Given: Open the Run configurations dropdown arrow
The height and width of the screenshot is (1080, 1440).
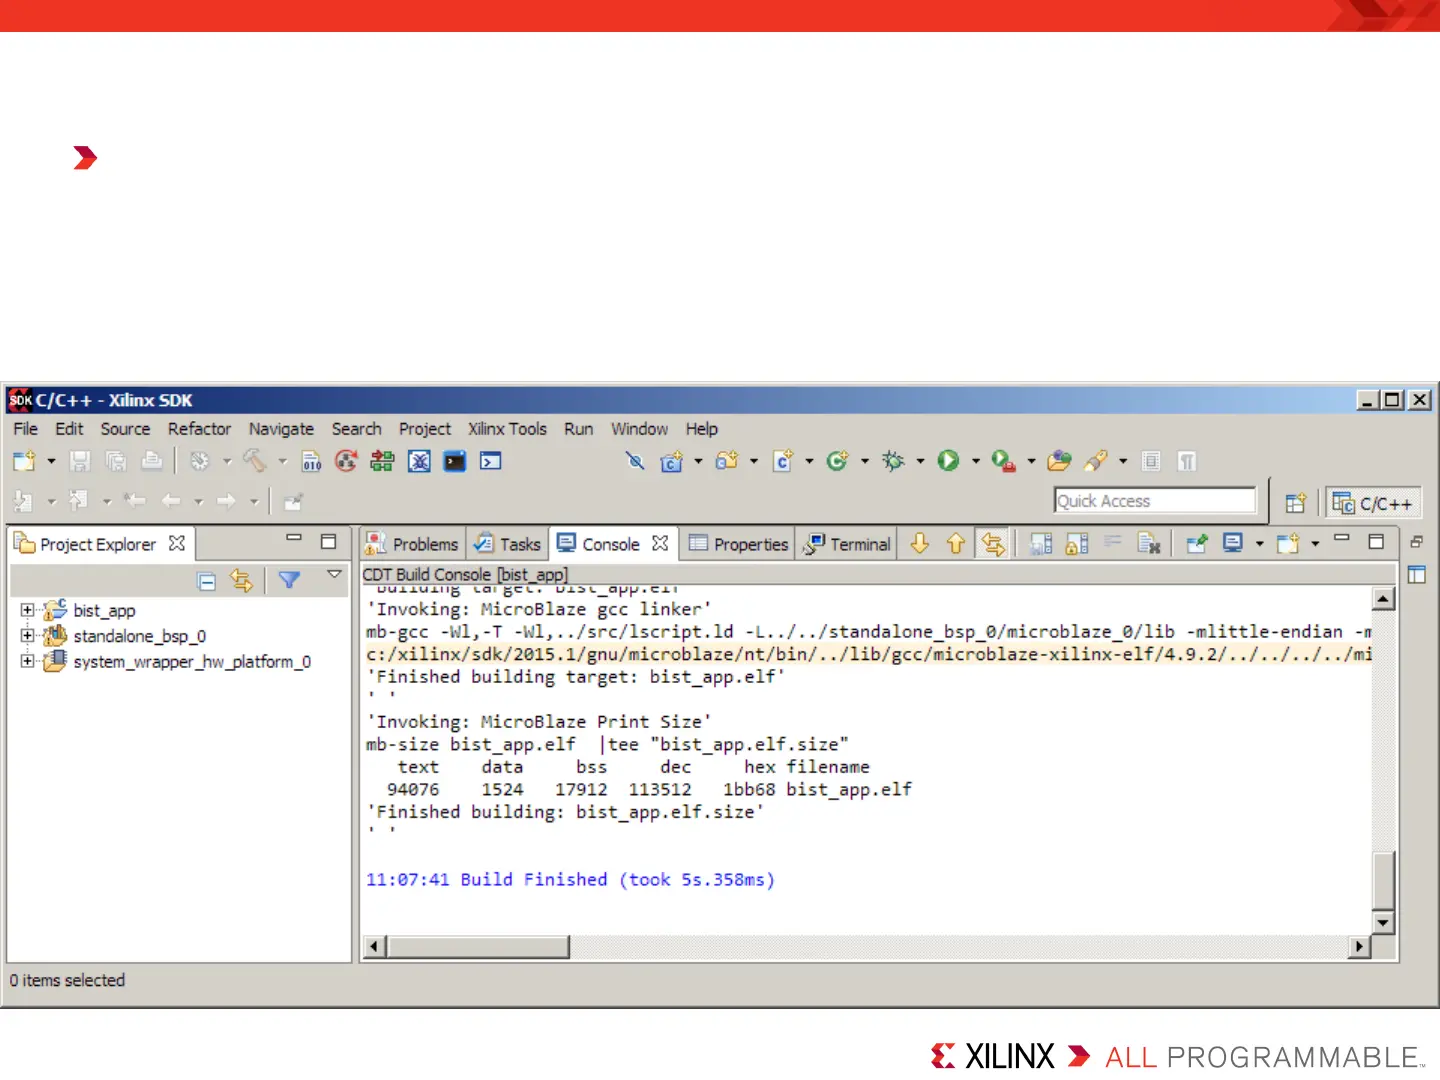Looking at the screenshot, I should tap(975, 461).
